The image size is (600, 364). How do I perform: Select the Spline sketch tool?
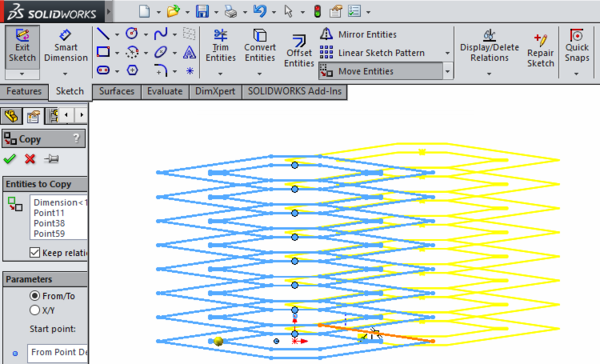pos(161,34)
